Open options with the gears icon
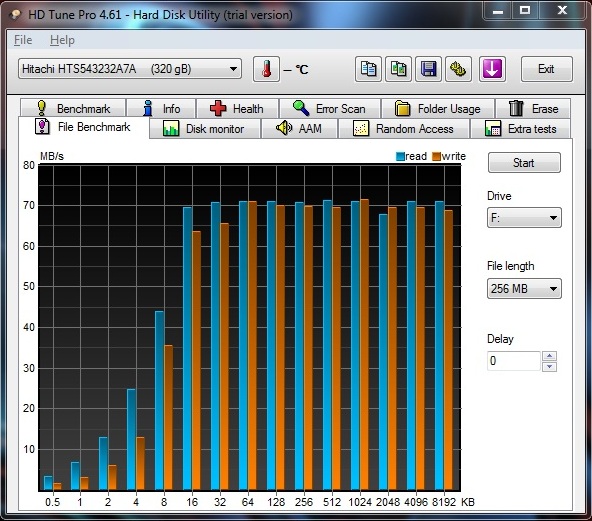This screenshot has height=521, width=592. 458,69
